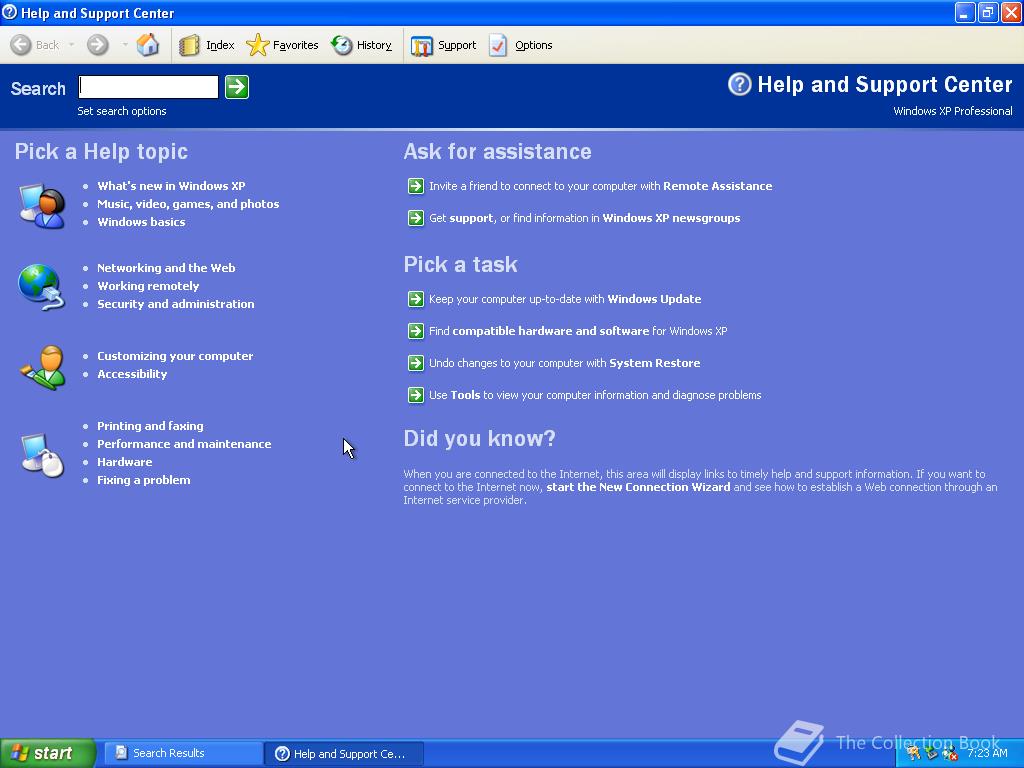Click the Support toolbar icon
This screenshot has width=1024, height=768.
[x=422, y=46]
